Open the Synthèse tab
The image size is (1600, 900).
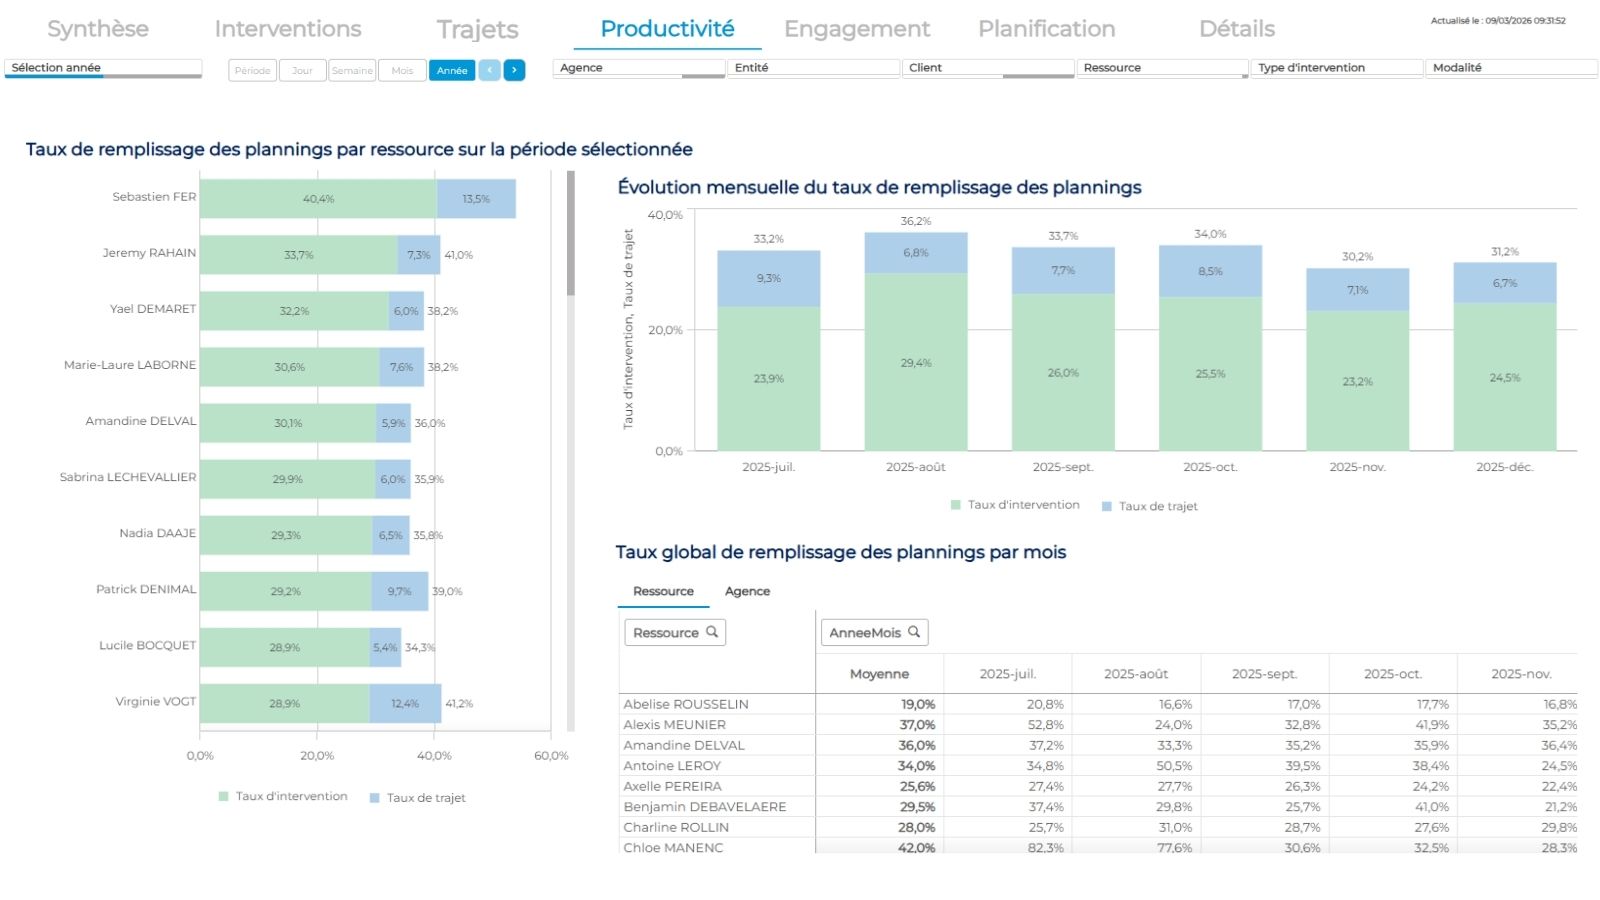[98, 29]
